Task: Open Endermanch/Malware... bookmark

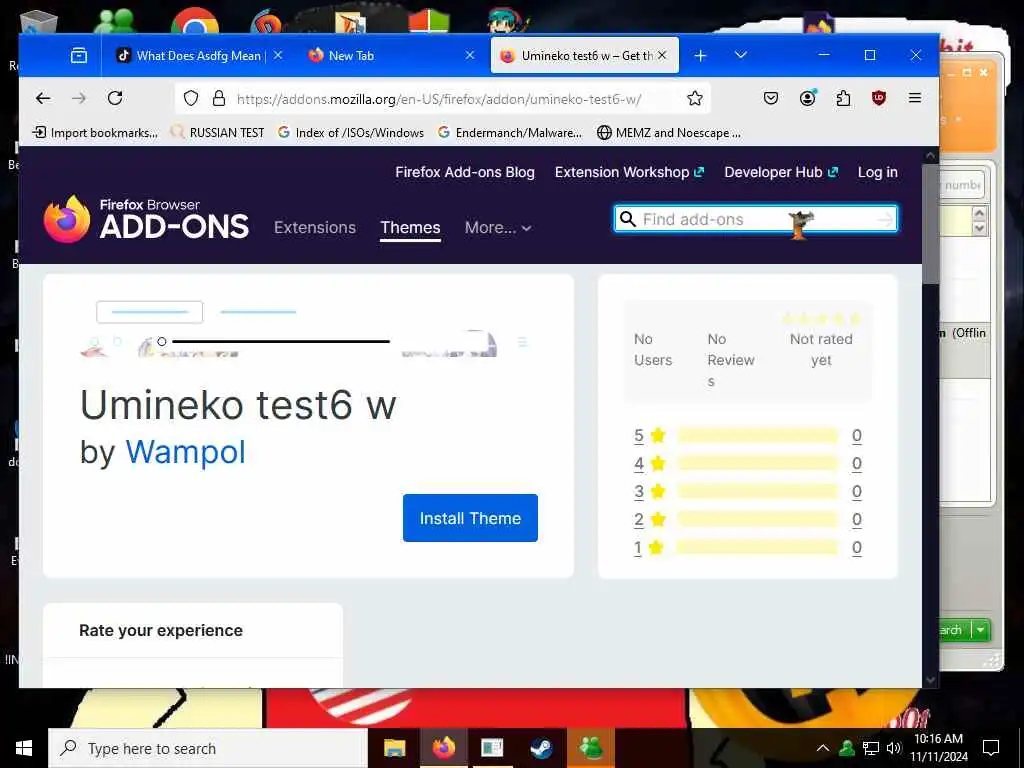Action: 510,133
